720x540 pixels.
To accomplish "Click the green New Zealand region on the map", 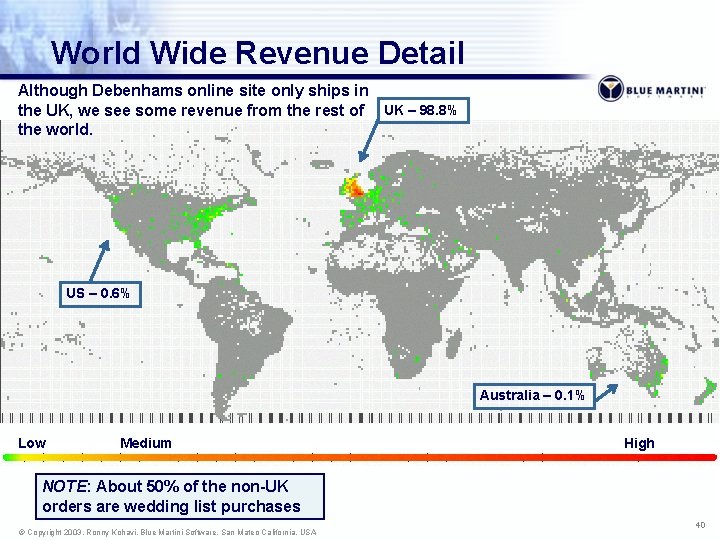I will (x=705, y=391).
